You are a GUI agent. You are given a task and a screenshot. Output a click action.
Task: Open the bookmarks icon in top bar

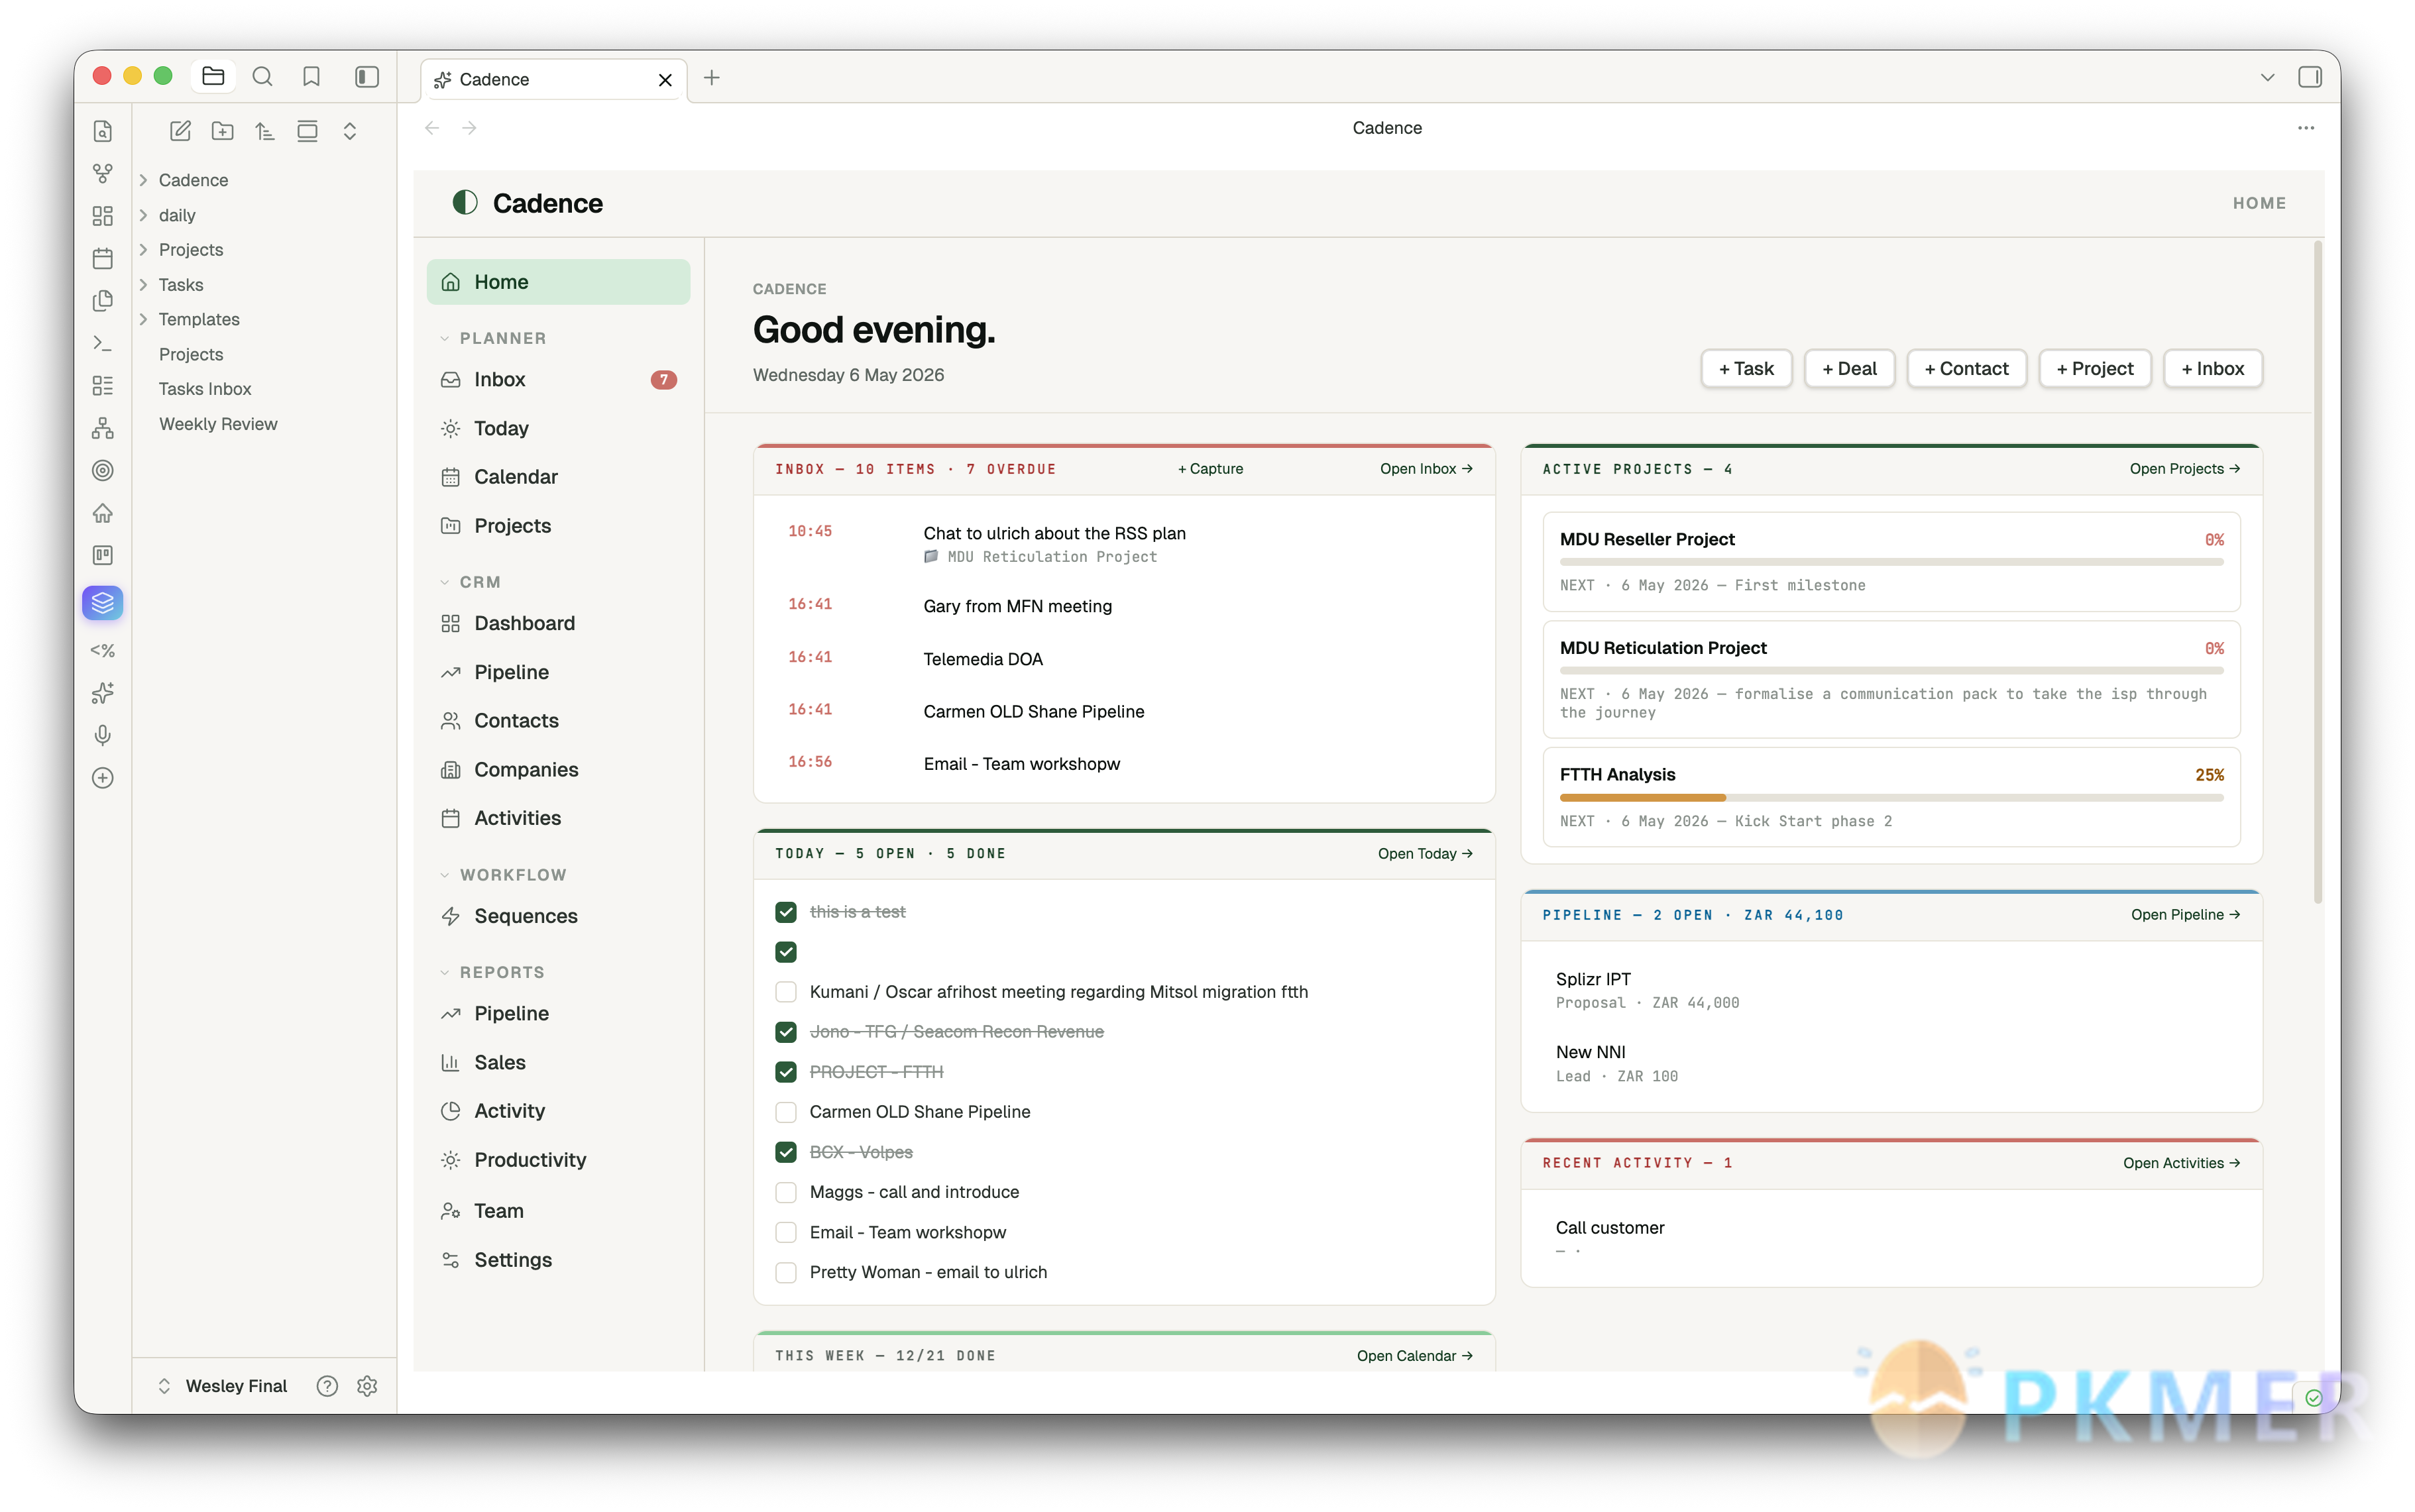(x=311, y=76)
